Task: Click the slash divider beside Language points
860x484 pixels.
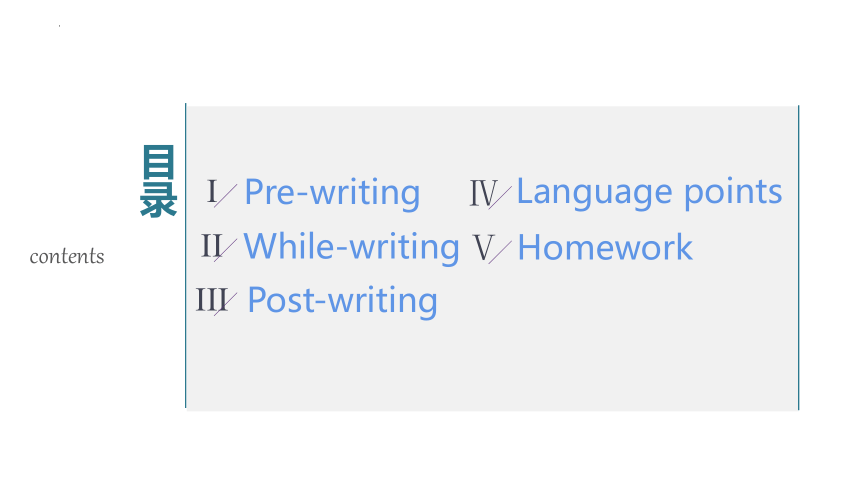Action: 500,198
